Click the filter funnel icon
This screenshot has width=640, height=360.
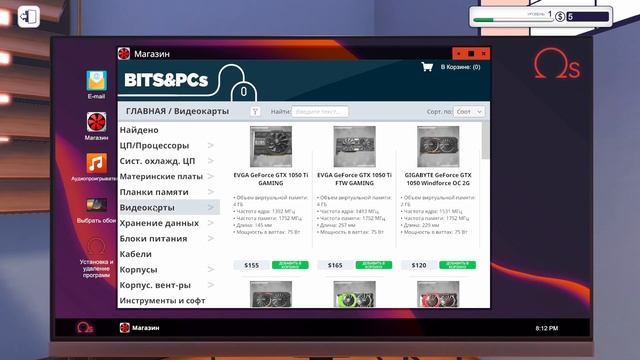click(255, 111)
